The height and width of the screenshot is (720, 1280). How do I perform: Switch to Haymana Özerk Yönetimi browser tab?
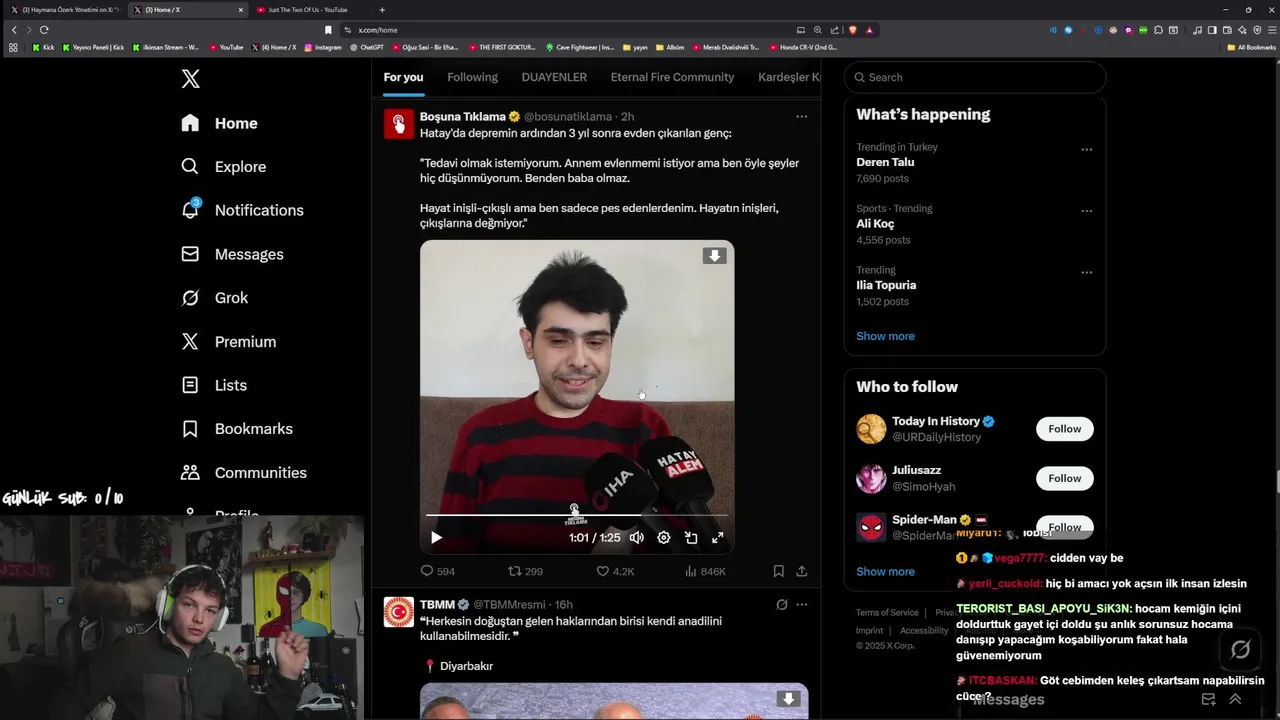(65, 10)
